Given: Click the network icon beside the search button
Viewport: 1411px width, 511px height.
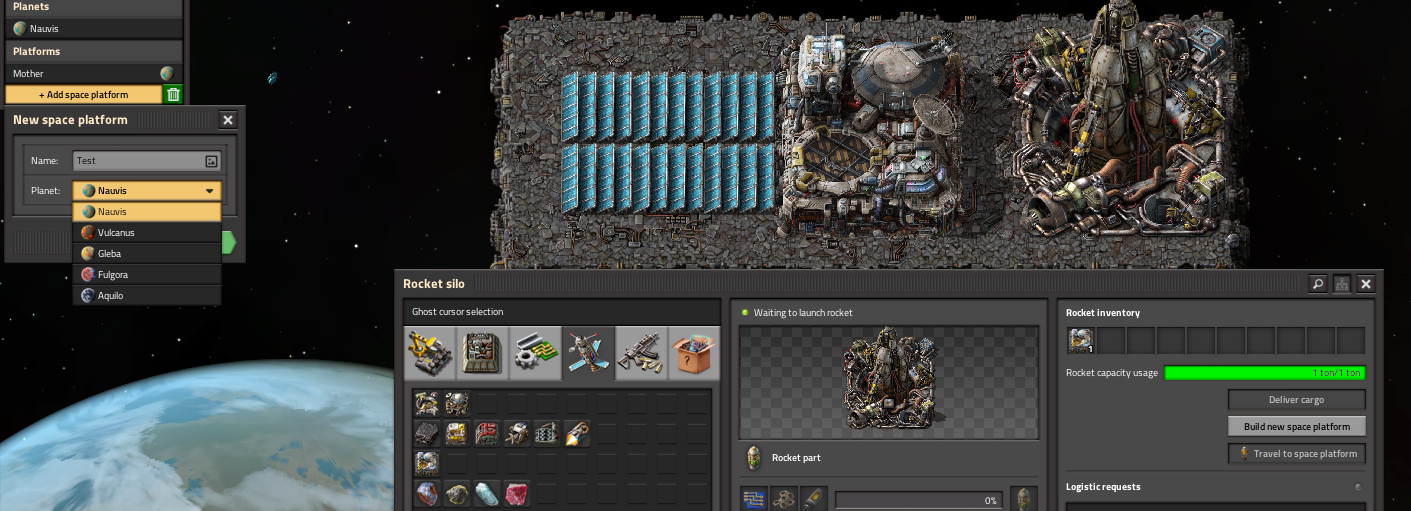Looking at the screenshot, I should click(x=1342, y=284).
